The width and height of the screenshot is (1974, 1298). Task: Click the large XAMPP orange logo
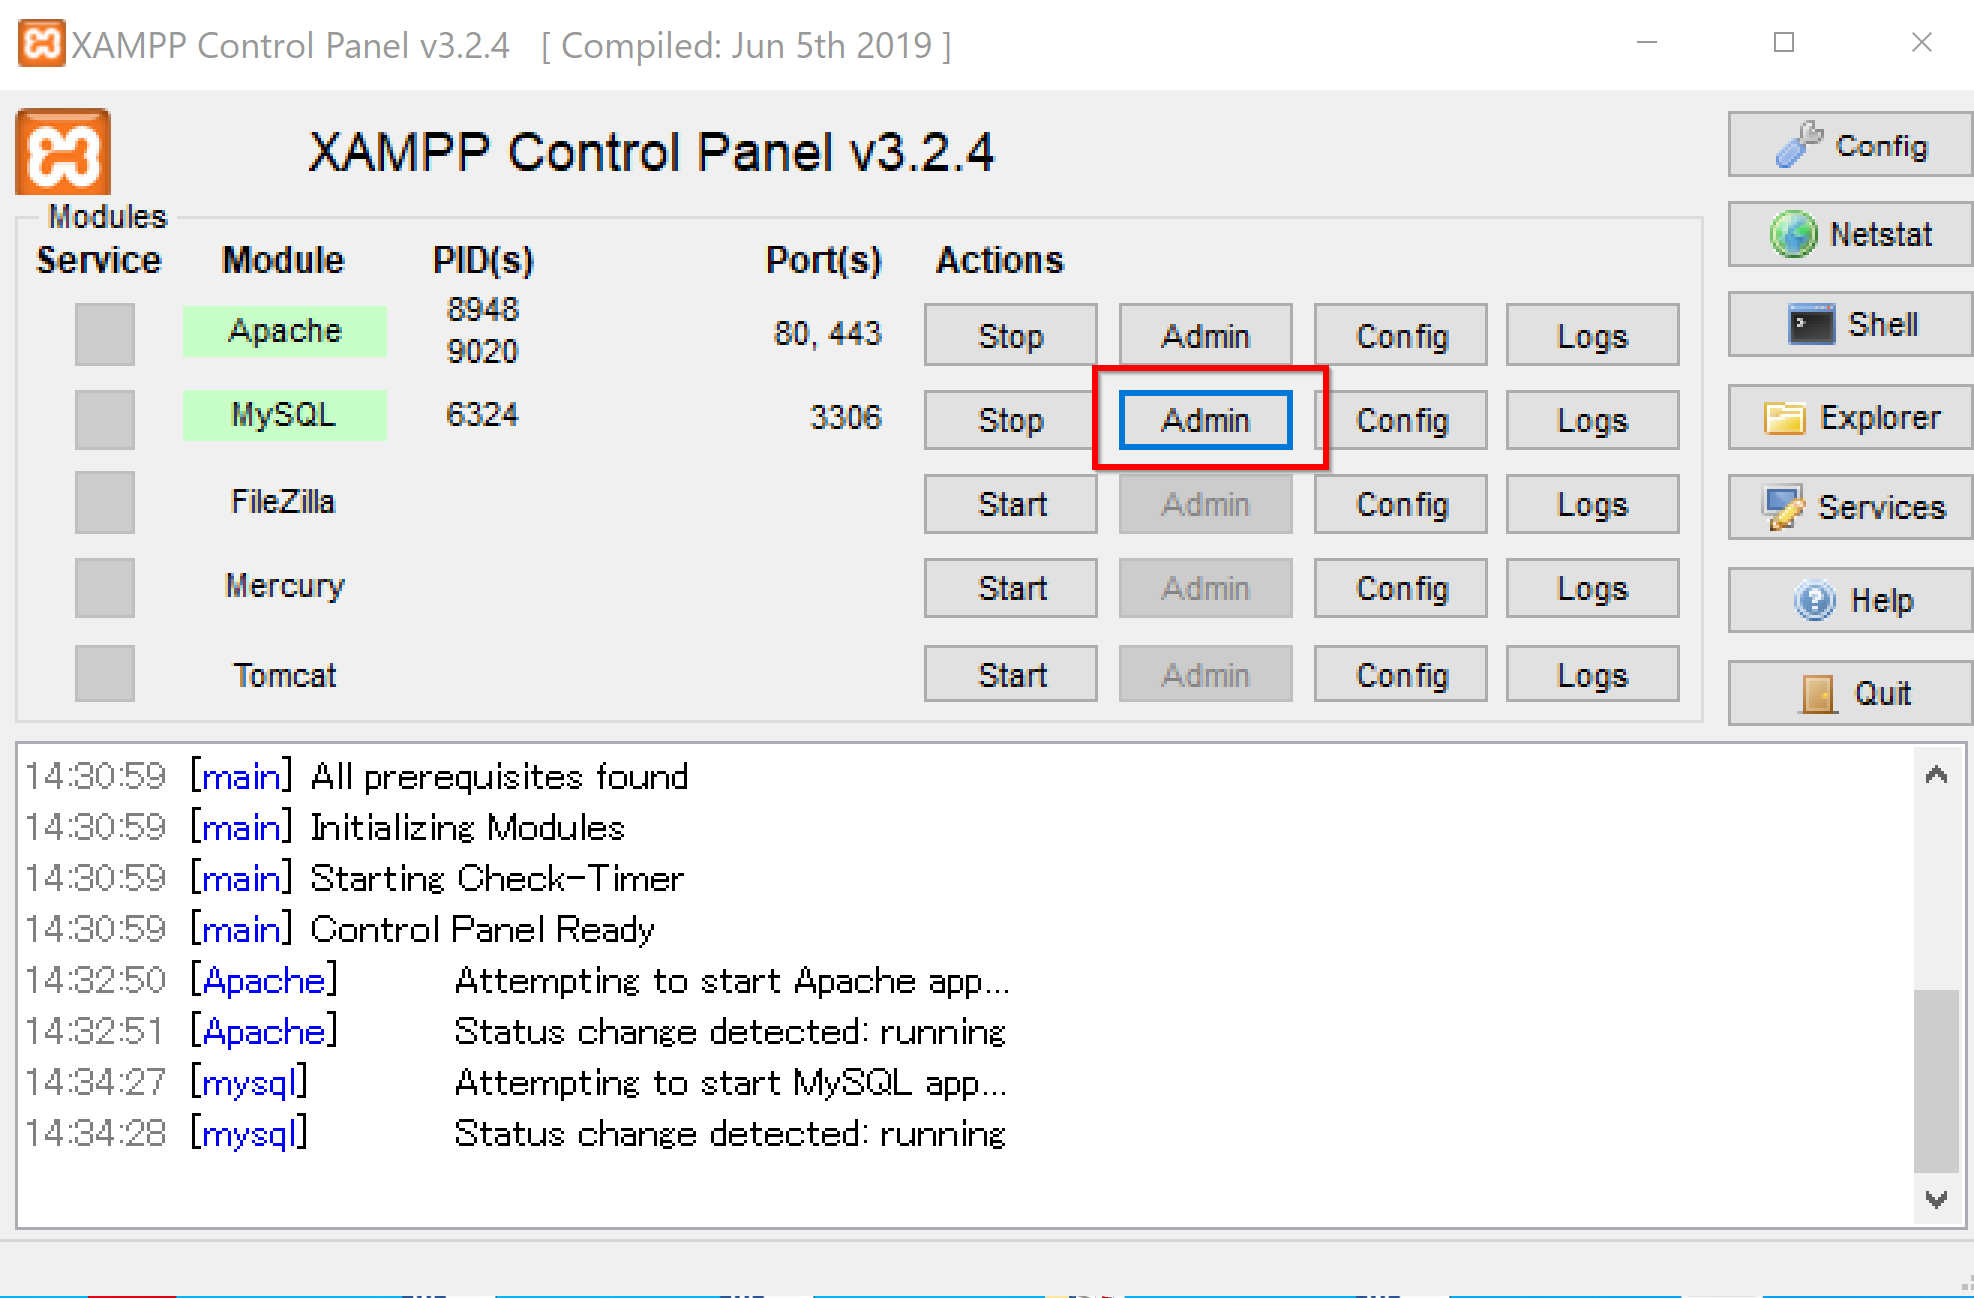click(63, 152)
